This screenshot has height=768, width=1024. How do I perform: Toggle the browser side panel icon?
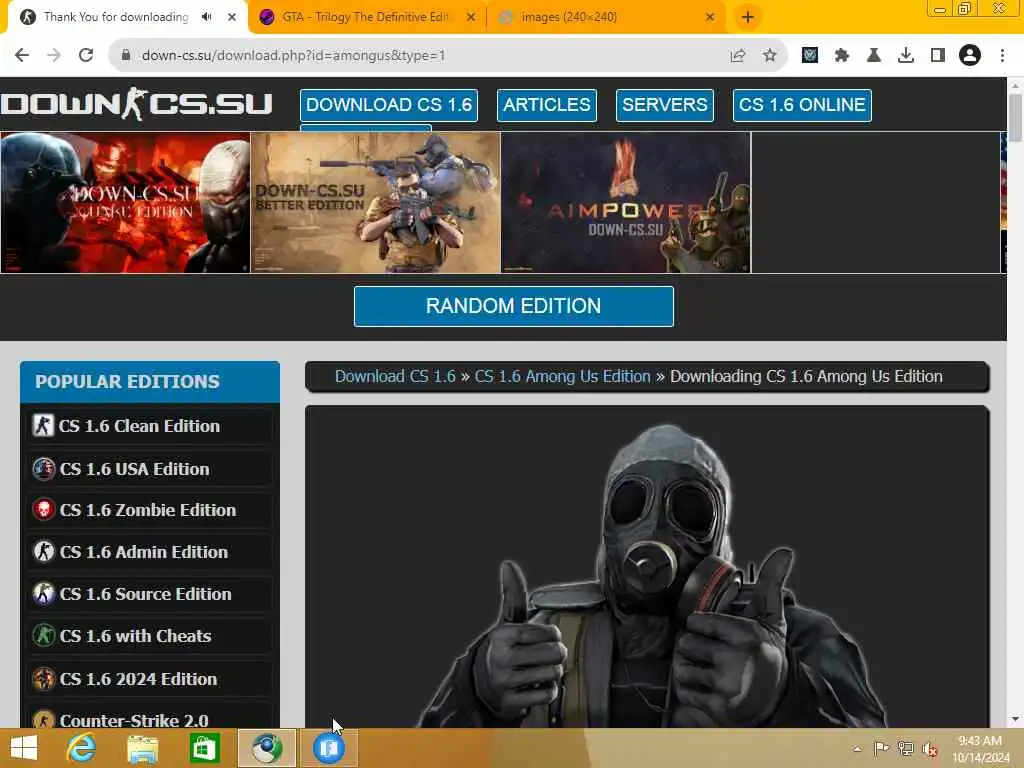pyautogui.click(x=938, y=56)
